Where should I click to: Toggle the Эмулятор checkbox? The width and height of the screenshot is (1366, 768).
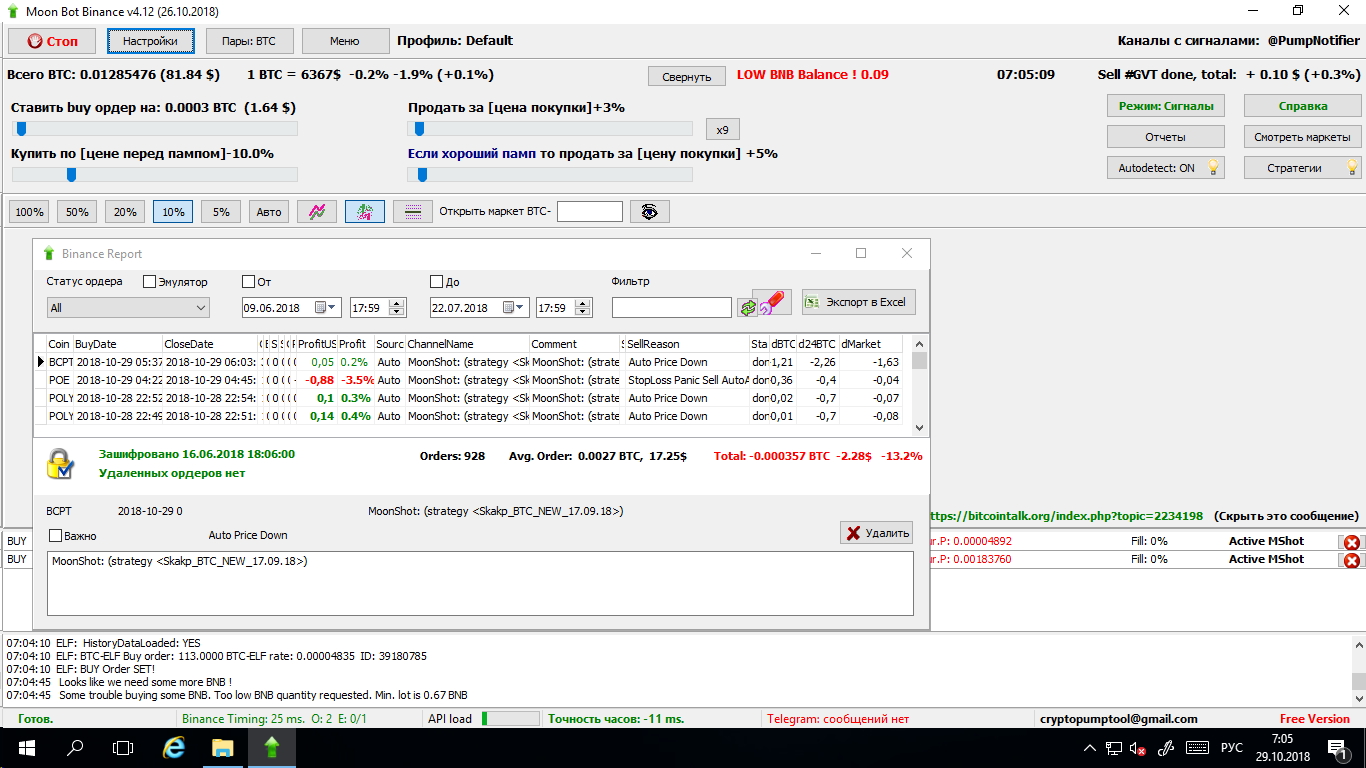point(150,282)
